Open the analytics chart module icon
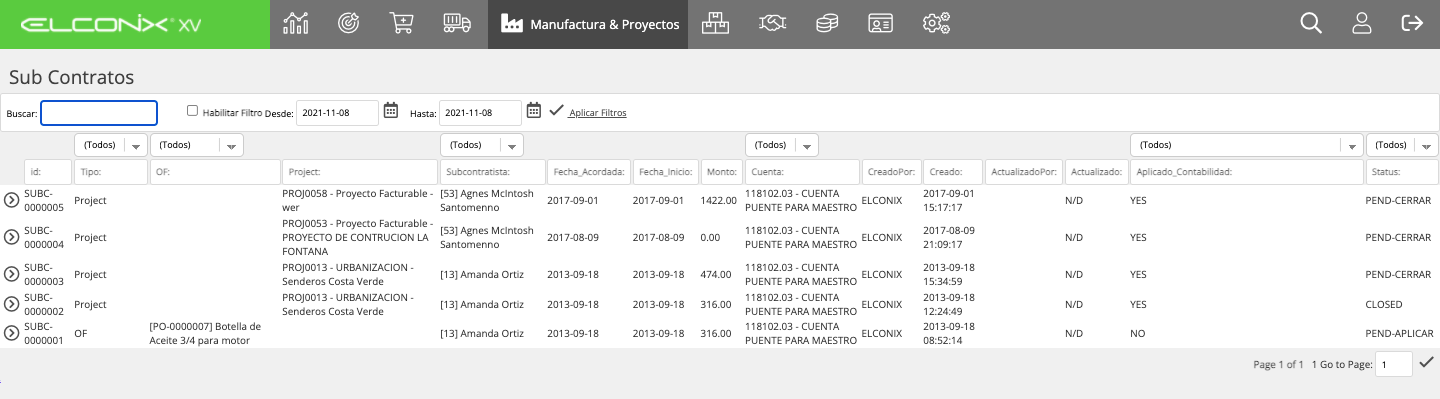The width and height of the screenshot is (1440, 399). [296, 24]
